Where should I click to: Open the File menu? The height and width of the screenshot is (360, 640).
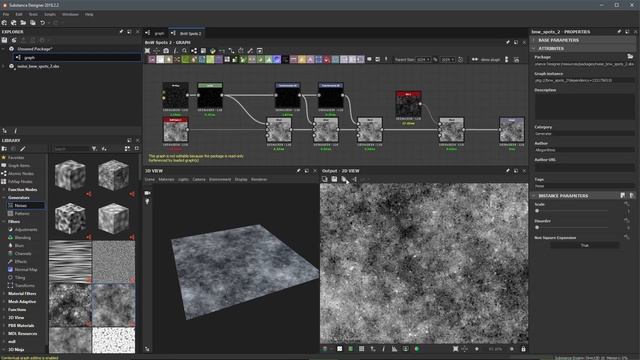6,14
